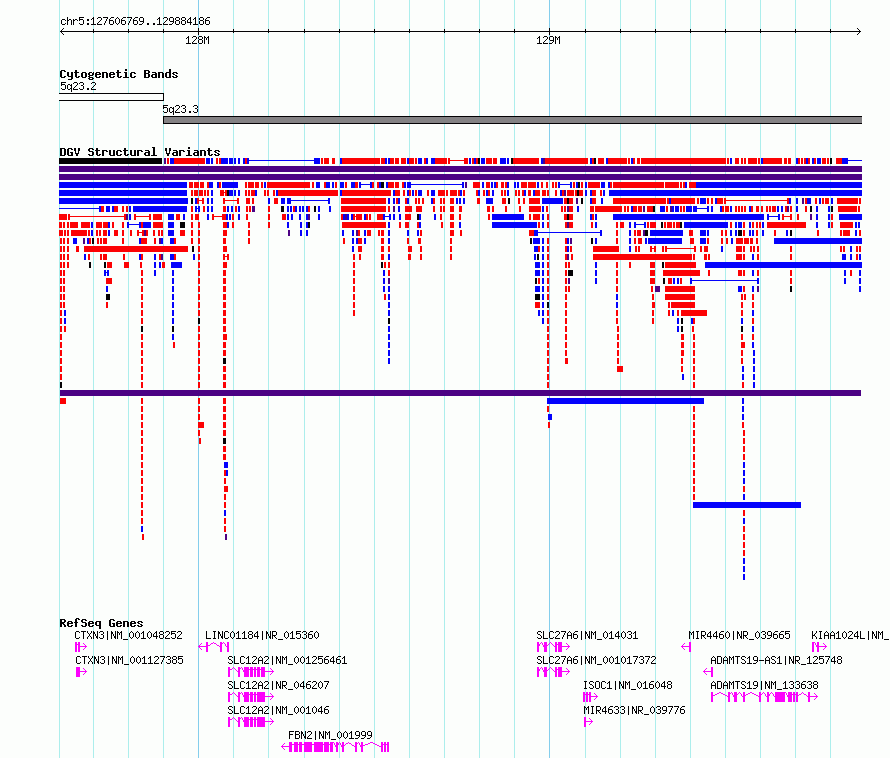Click the CTXN3 NM_001048252 gene glyph
This screenshot has width=890, height=758.
point(81,647)
